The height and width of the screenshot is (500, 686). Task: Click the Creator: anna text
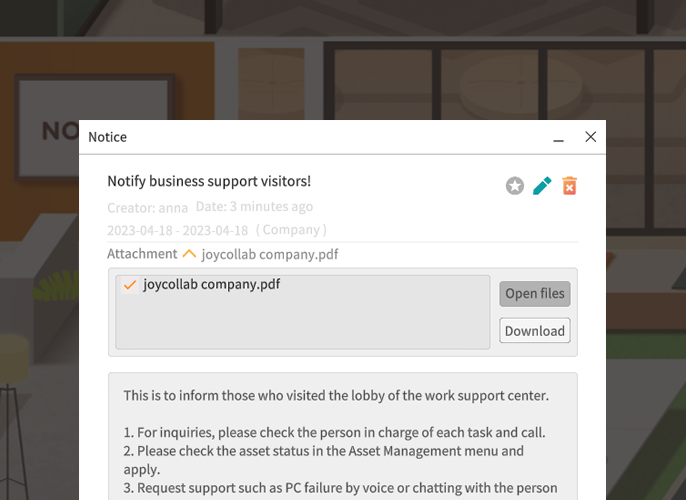coord(147,207)
